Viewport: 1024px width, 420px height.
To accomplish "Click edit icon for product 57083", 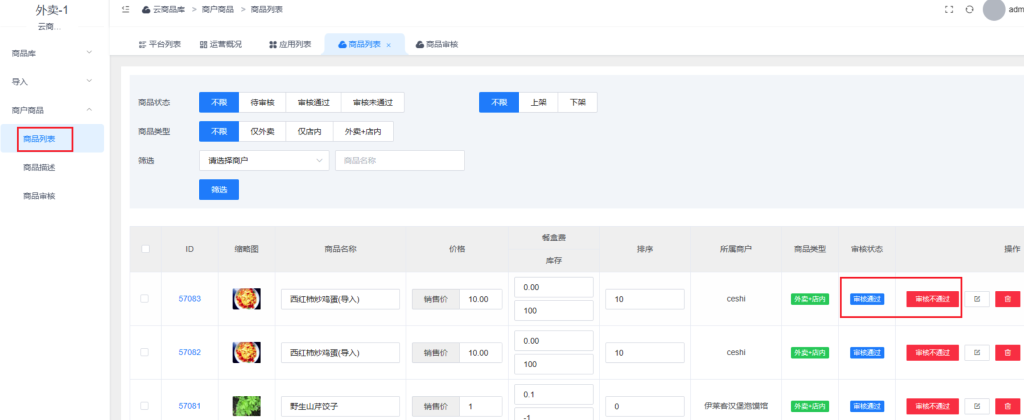I will coord(976,298).
